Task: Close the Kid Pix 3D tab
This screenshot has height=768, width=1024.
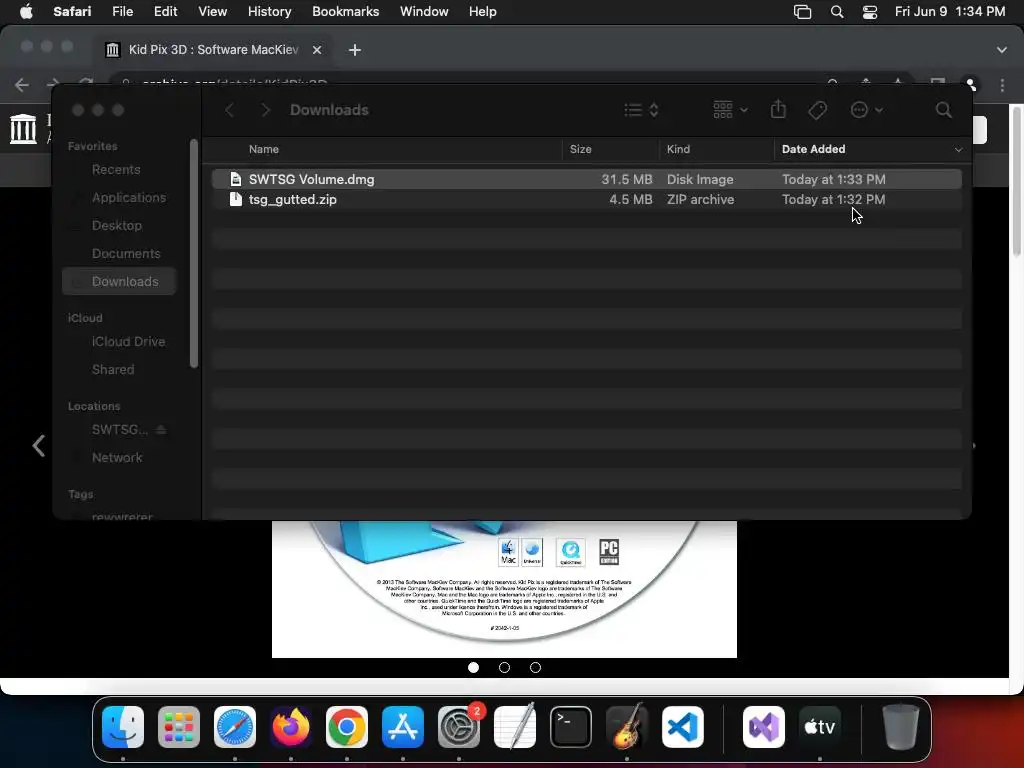Action: [317, 50]
